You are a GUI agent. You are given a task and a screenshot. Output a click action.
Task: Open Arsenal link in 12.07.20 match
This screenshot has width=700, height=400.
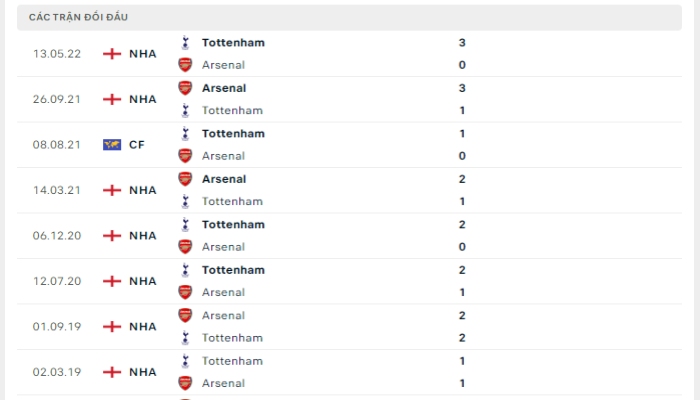(223, 292)
